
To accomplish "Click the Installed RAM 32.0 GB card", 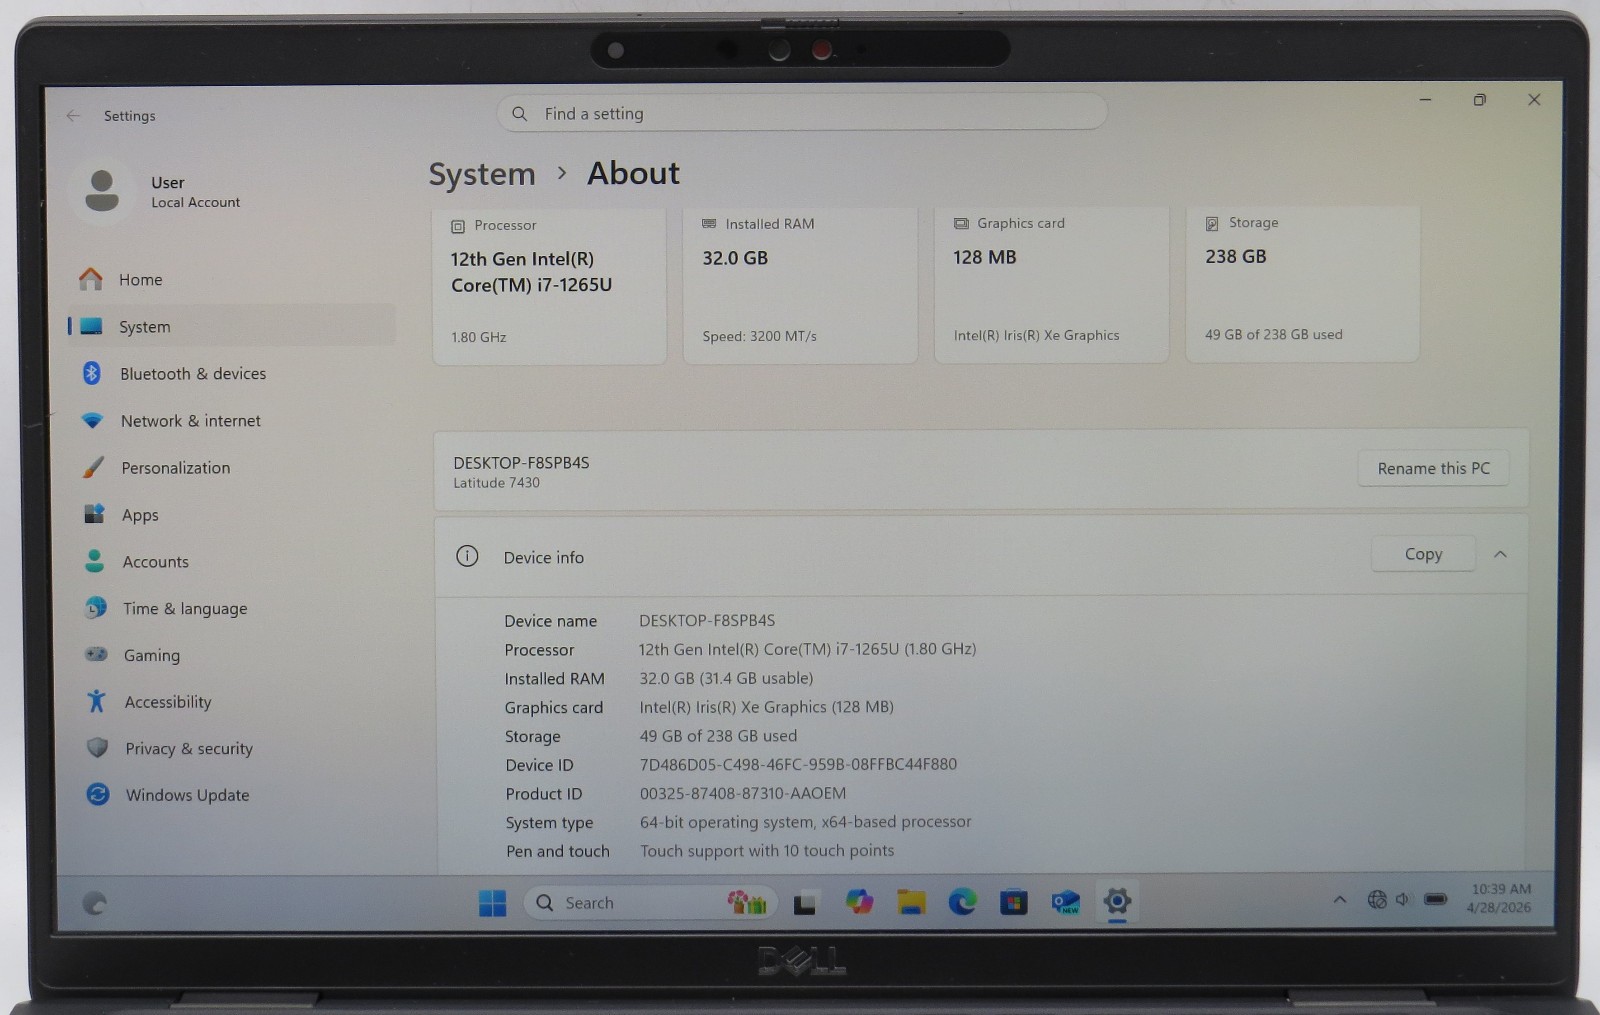I will coord(800,284).
